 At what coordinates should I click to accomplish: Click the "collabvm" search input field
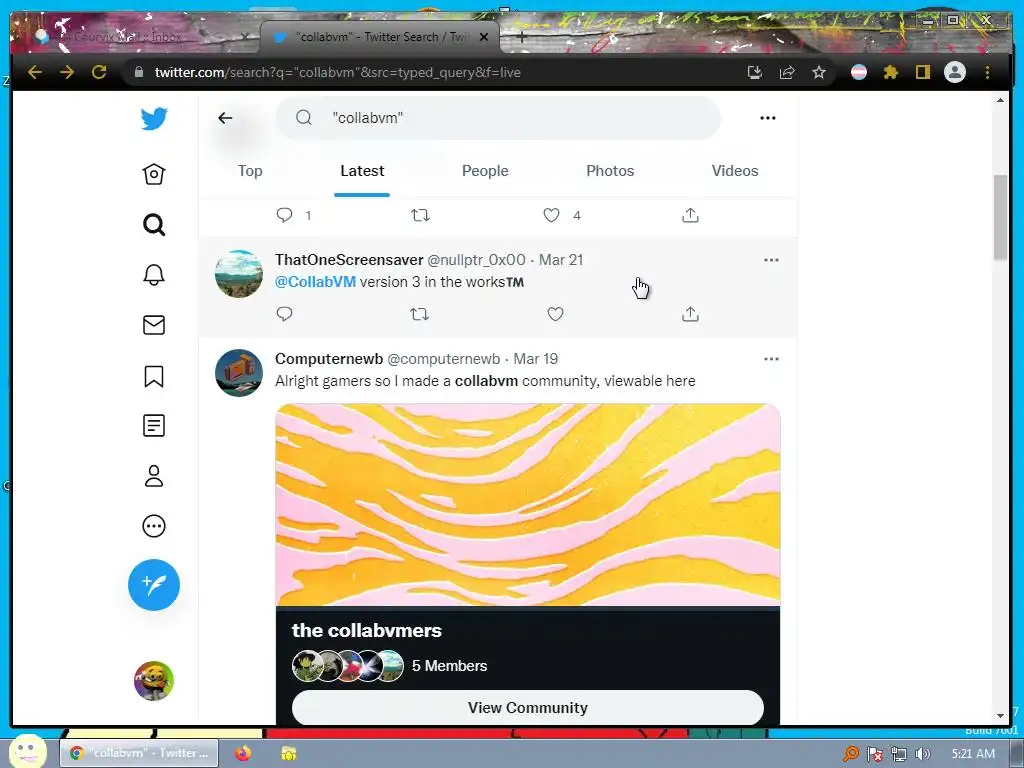(498, 118)
